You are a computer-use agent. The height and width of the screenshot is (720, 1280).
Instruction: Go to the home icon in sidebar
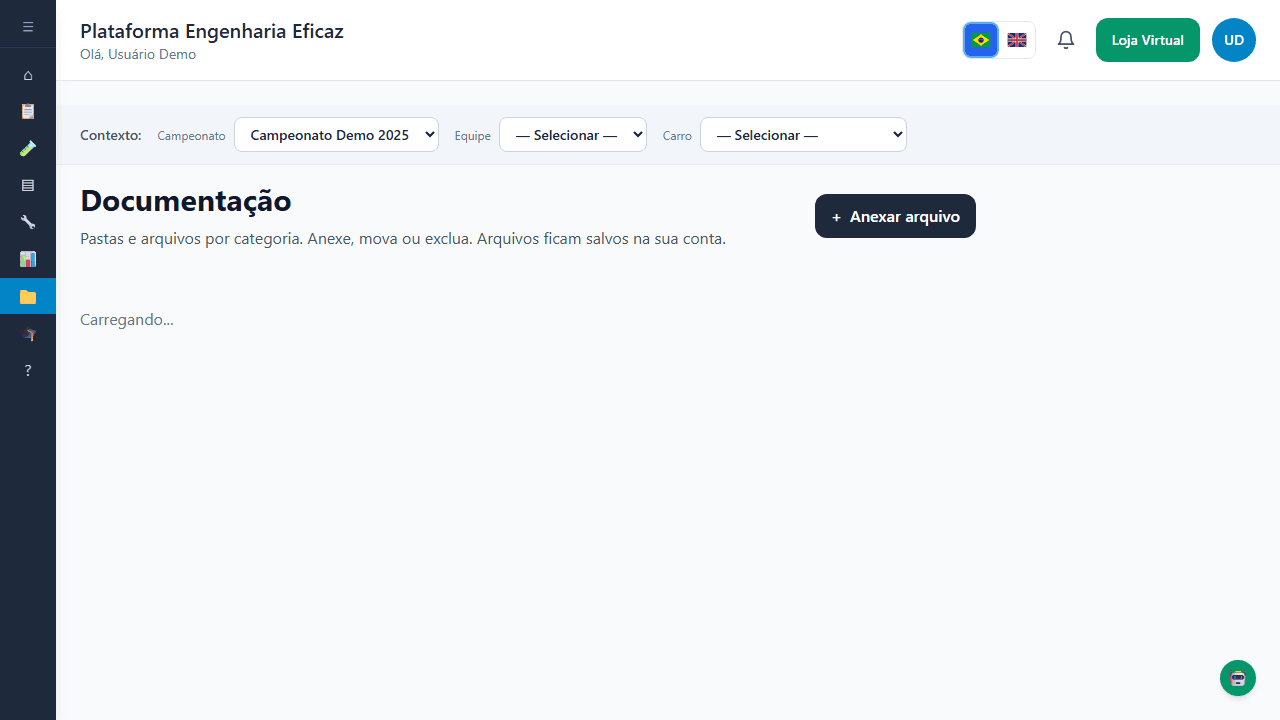point(28,75)
